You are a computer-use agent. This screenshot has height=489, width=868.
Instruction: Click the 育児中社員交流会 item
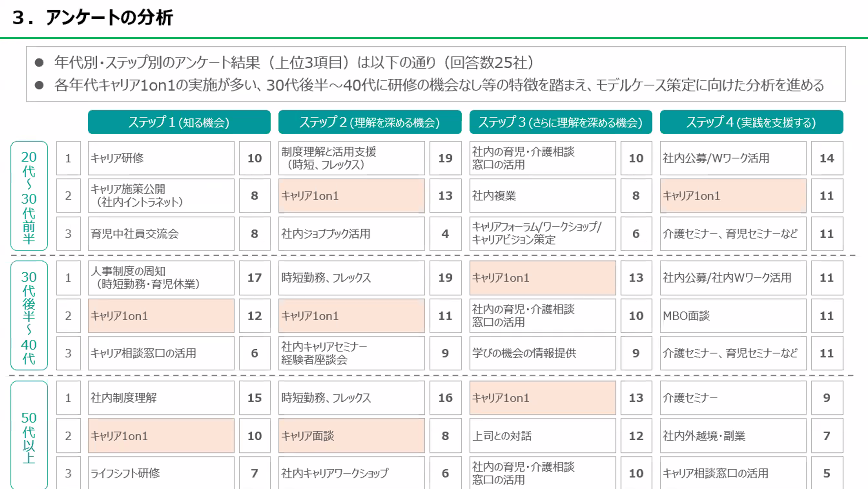pos(161,234)
